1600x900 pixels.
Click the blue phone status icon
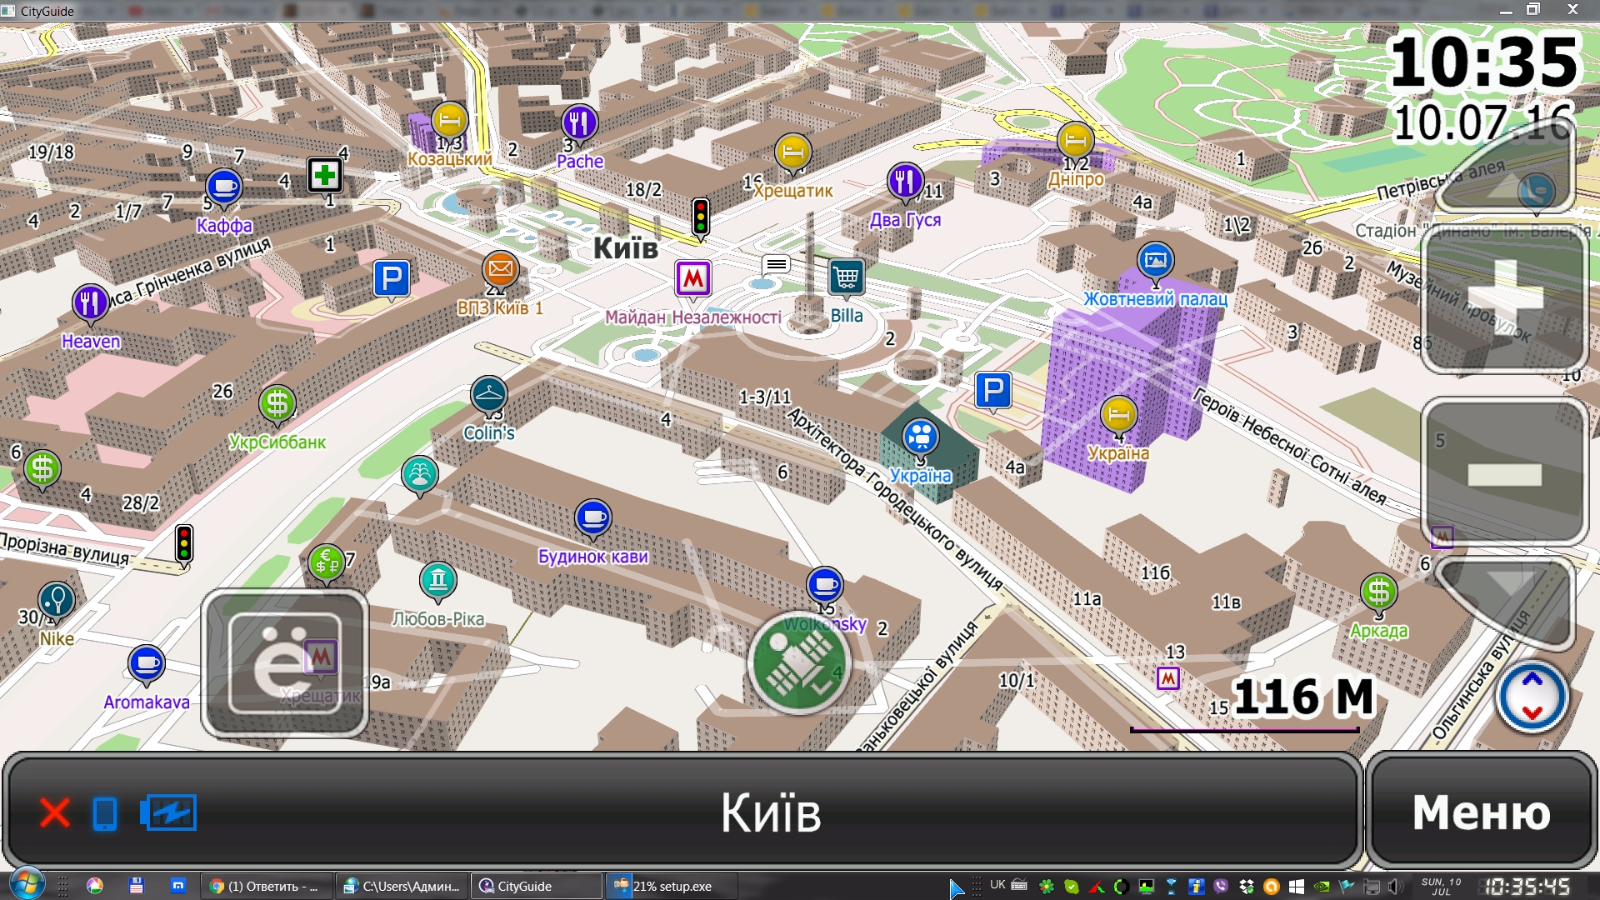(x=105, y=813)
